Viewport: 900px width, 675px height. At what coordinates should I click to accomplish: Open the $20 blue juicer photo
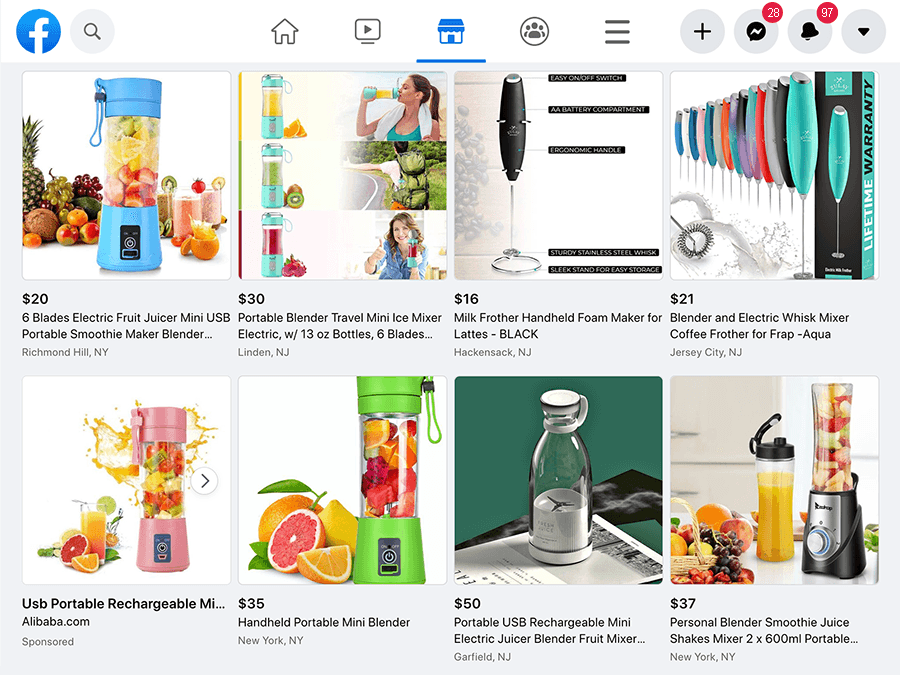[126, 176]
